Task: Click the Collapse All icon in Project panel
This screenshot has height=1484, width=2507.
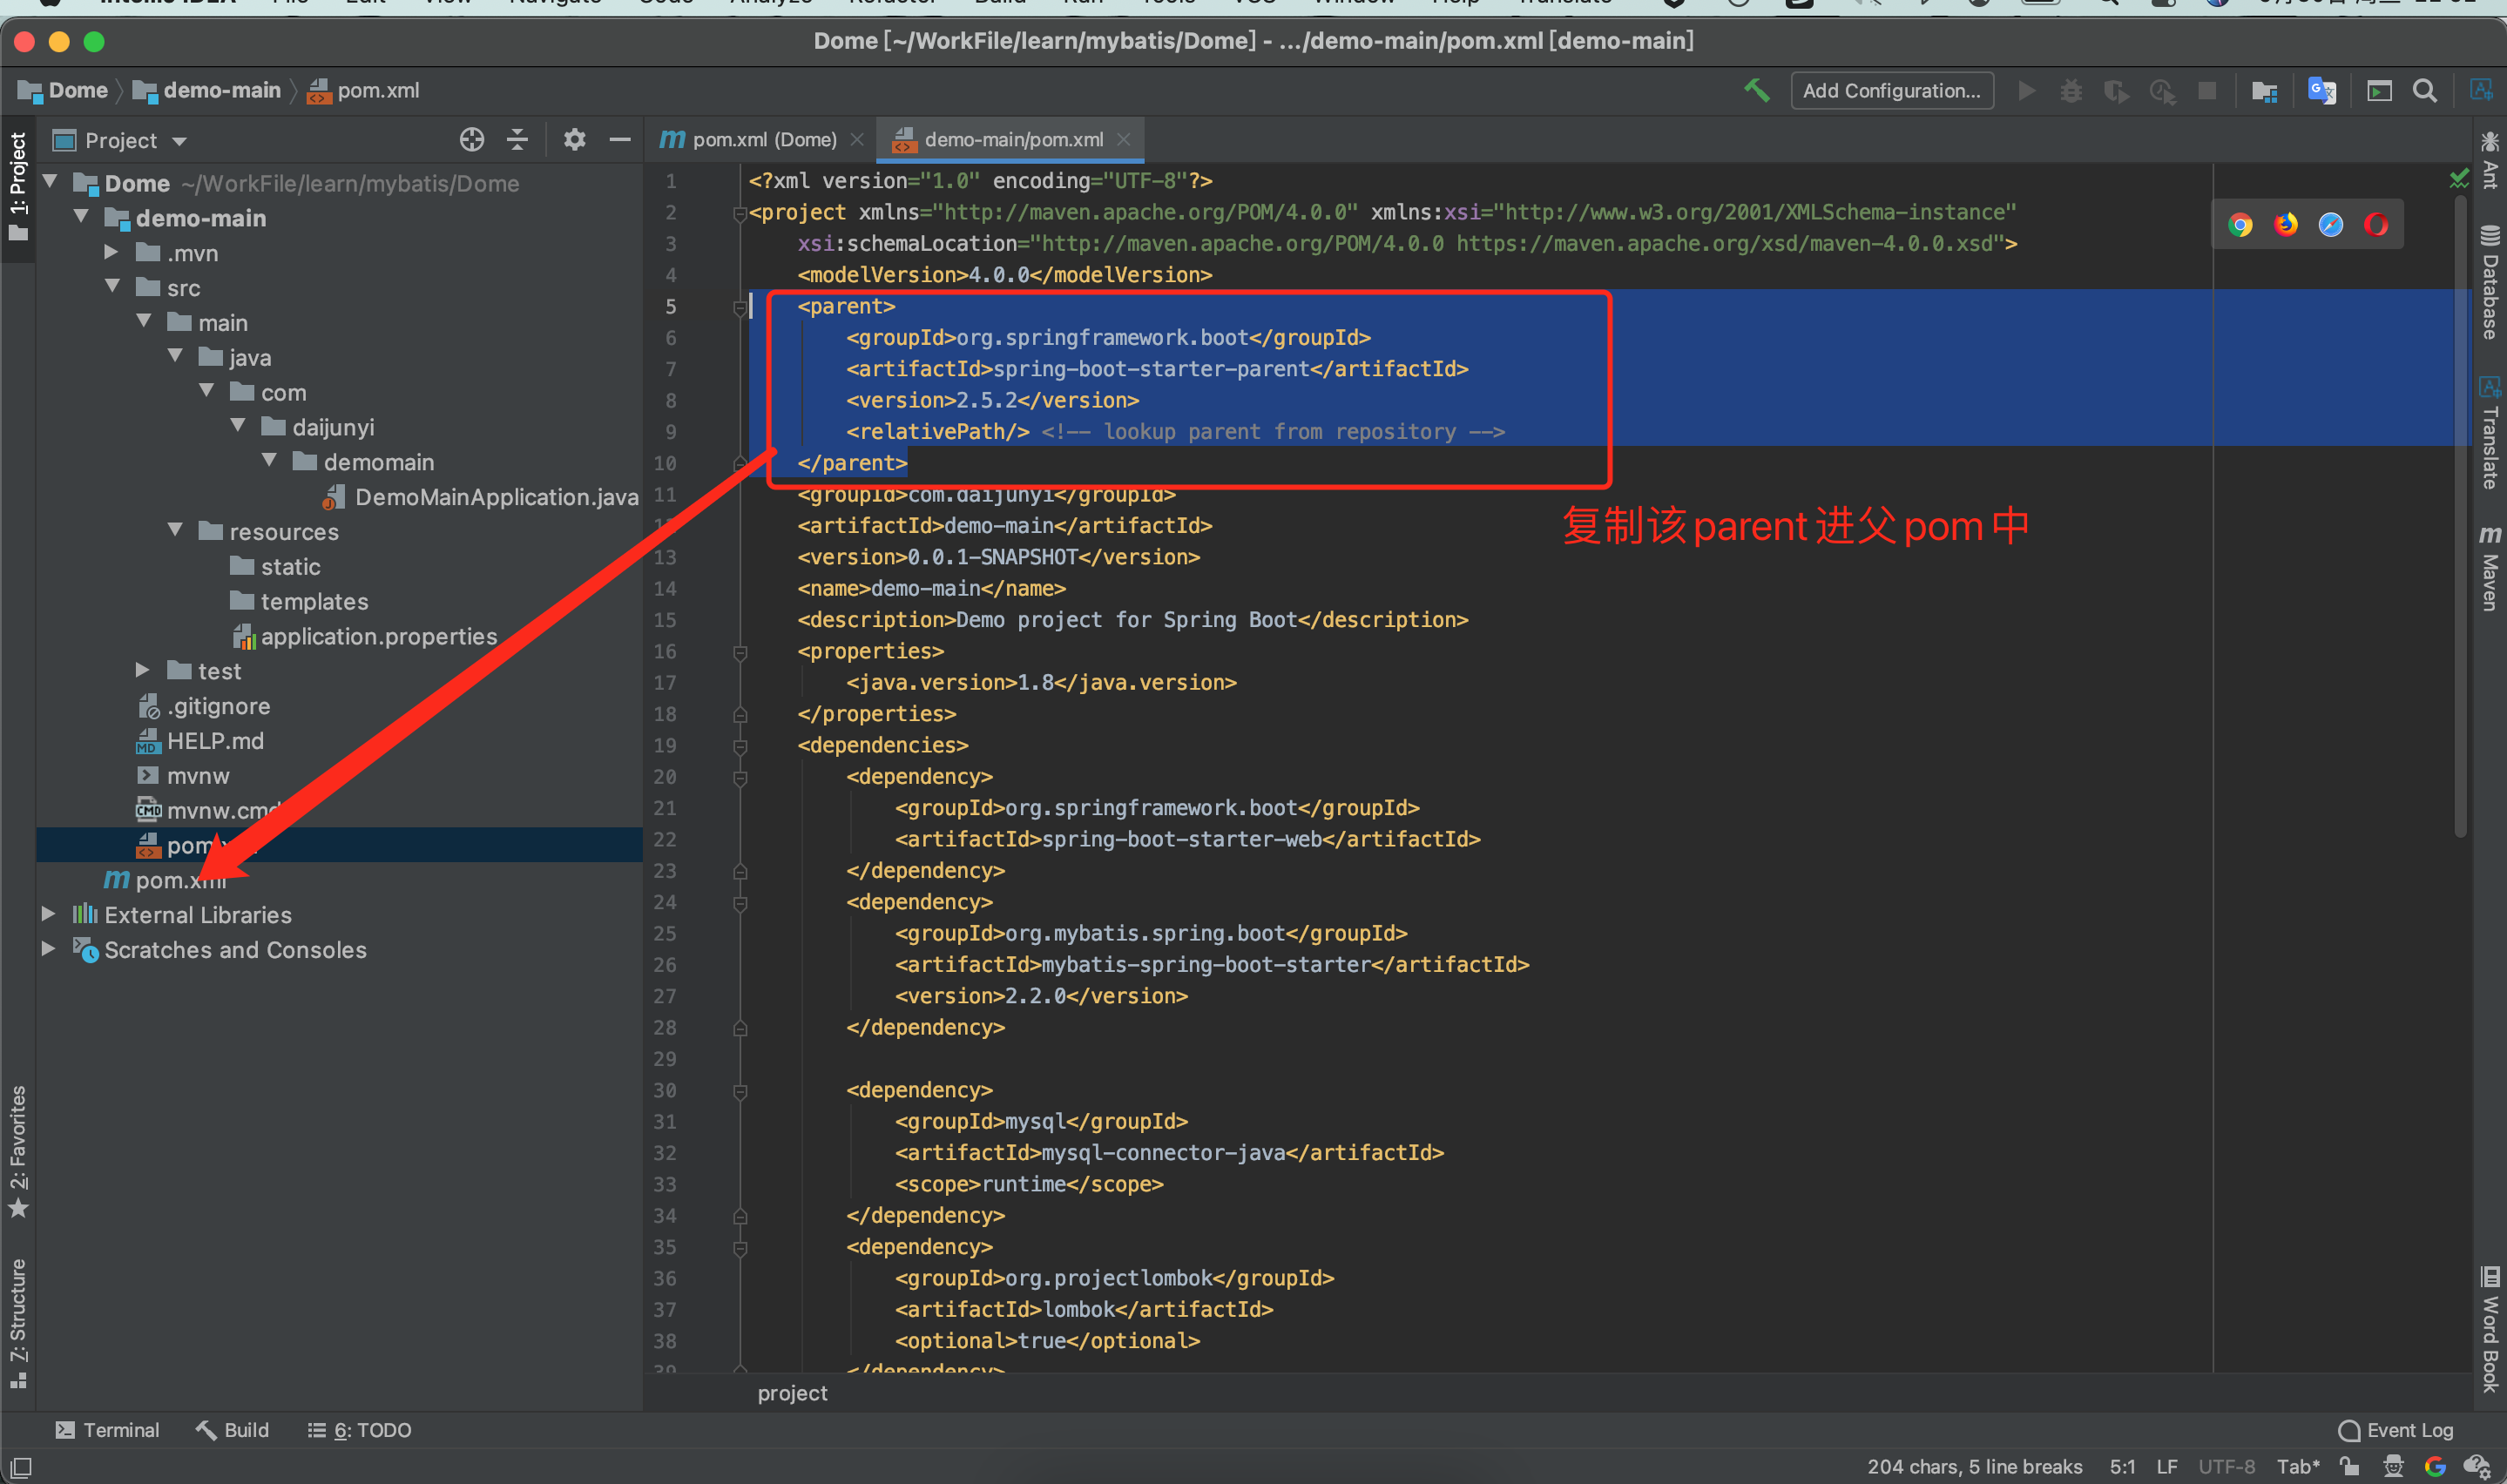Action: pyautogui.click(x=517, y=140)
